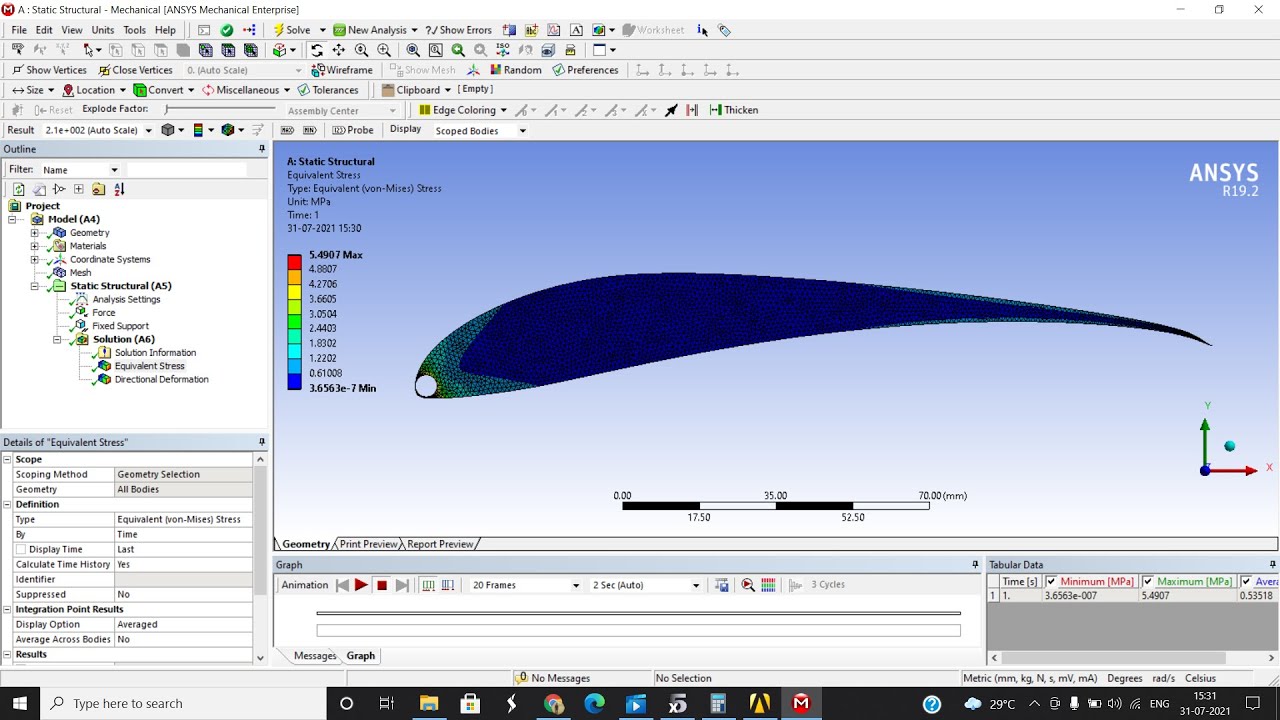Select Random colors icon

pyautogui.click(x=516, y=70)
